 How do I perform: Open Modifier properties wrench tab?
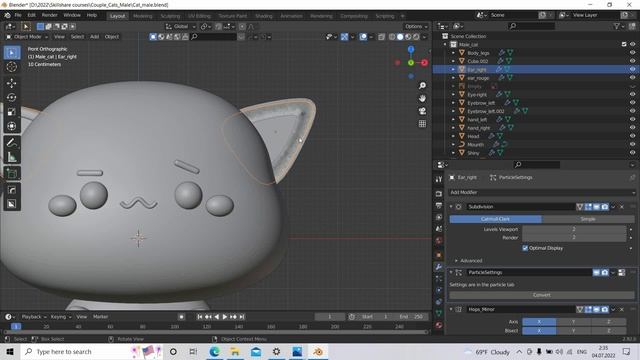(439, 267)
